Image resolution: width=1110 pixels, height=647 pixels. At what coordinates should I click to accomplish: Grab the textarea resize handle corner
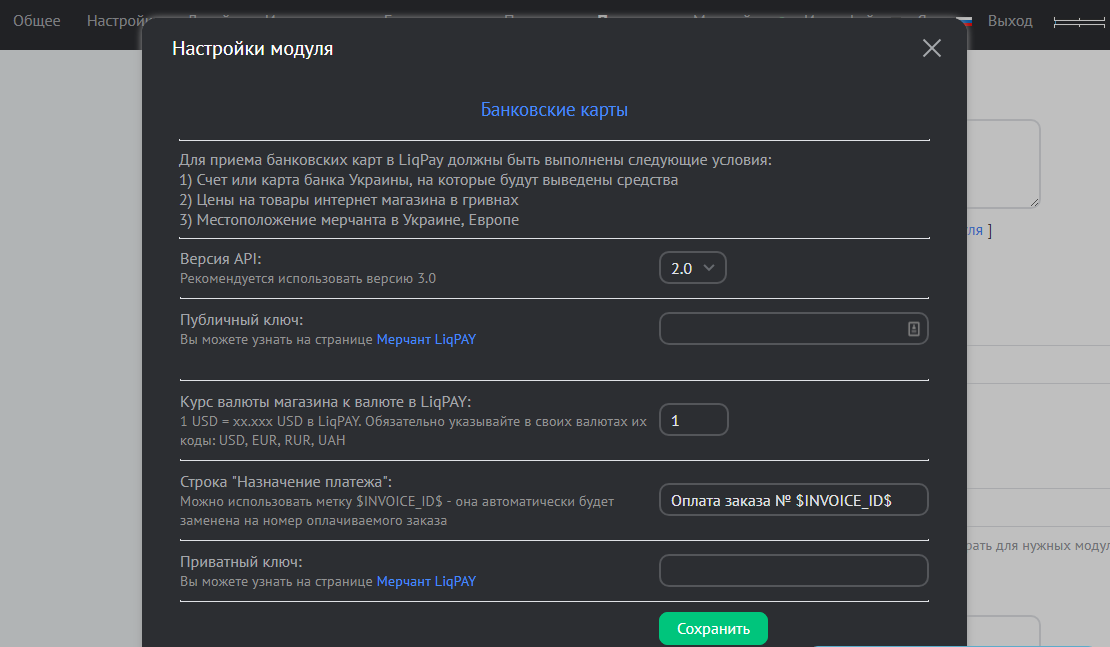(x=1035, y=202)
